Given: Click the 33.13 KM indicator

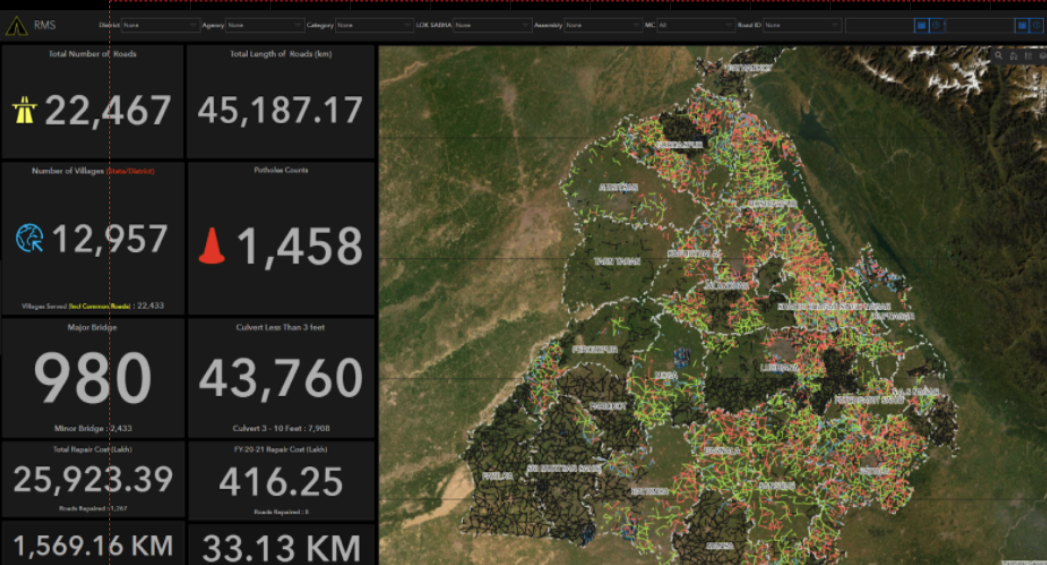Looking at the screenshot, I should click(281, 548).
